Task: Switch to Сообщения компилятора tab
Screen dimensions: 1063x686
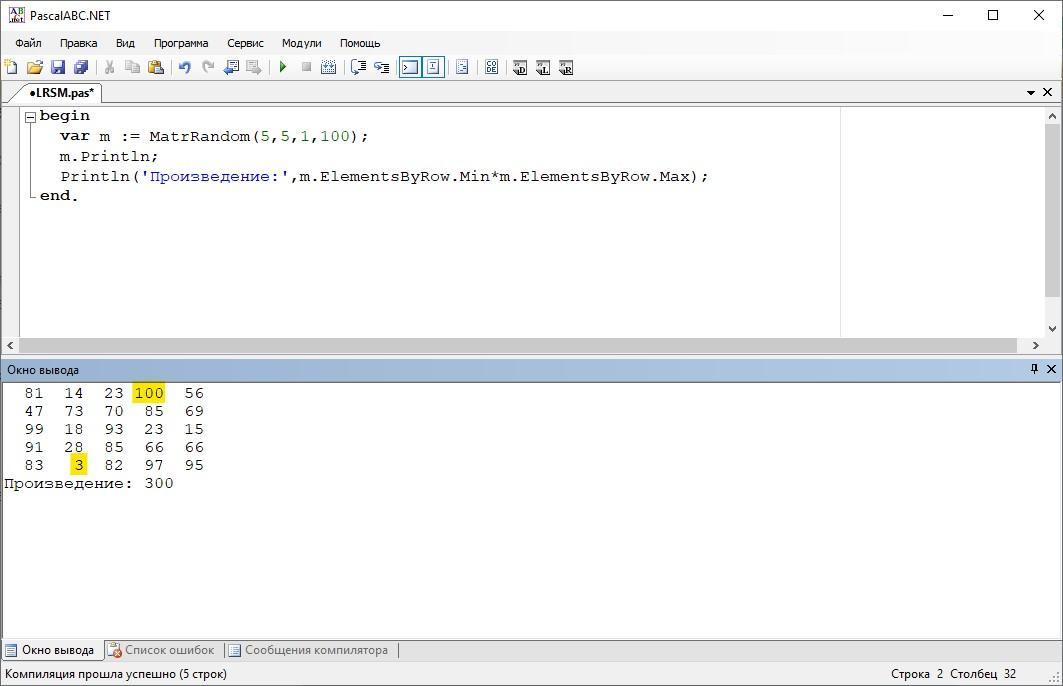Action: [308, 650]
